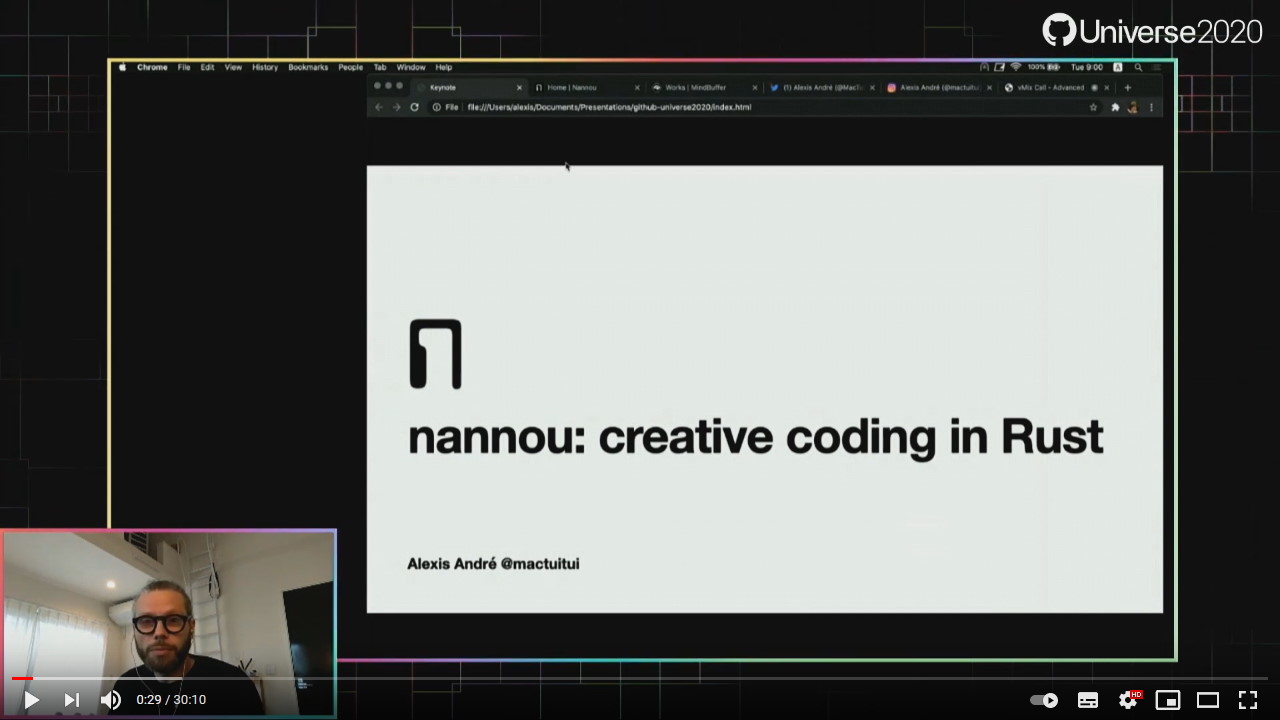Play the video
The height and width of the screenshot is (720, 1280).
pos(31,700)
